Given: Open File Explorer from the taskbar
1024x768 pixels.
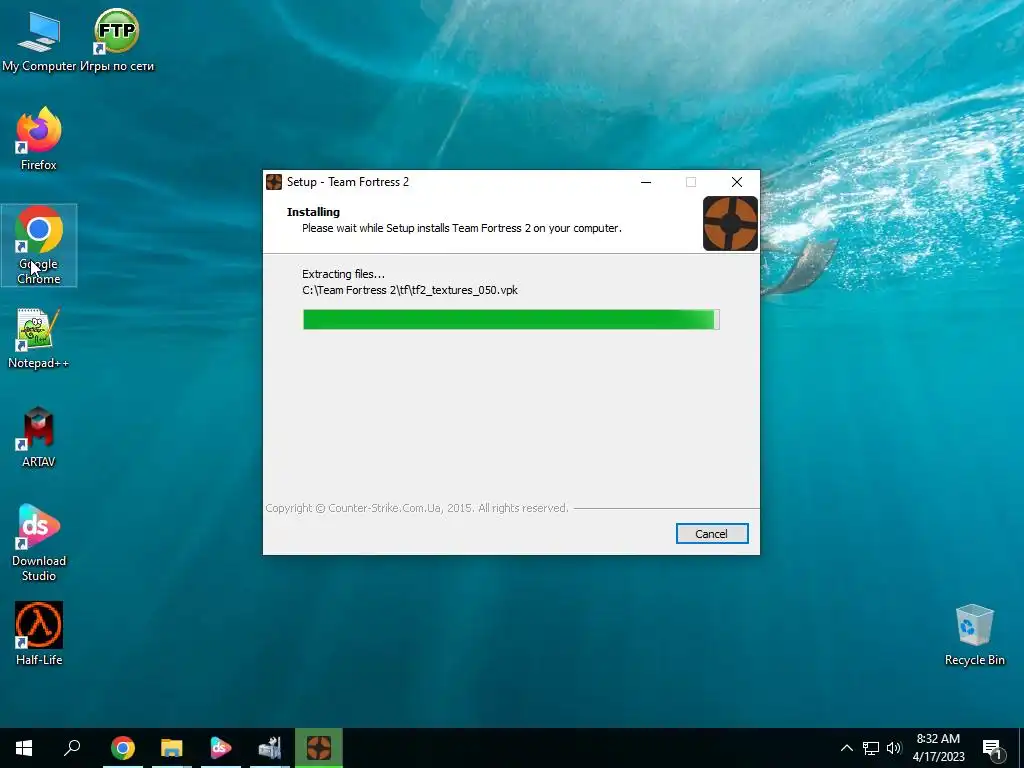Looking at the screenshot, I should (172, 748).
